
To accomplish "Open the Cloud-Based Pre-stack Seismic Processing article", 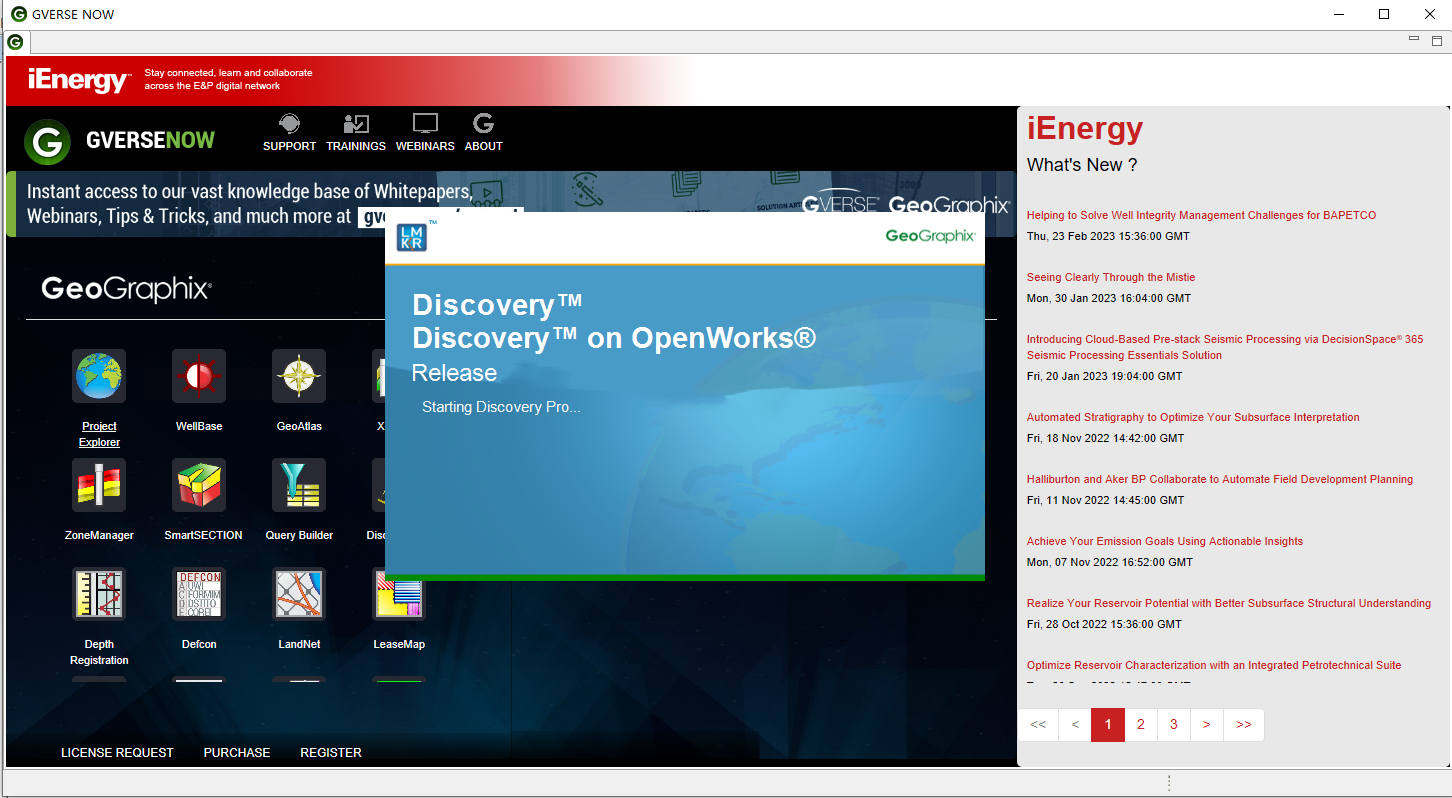I will (1225, 347).
